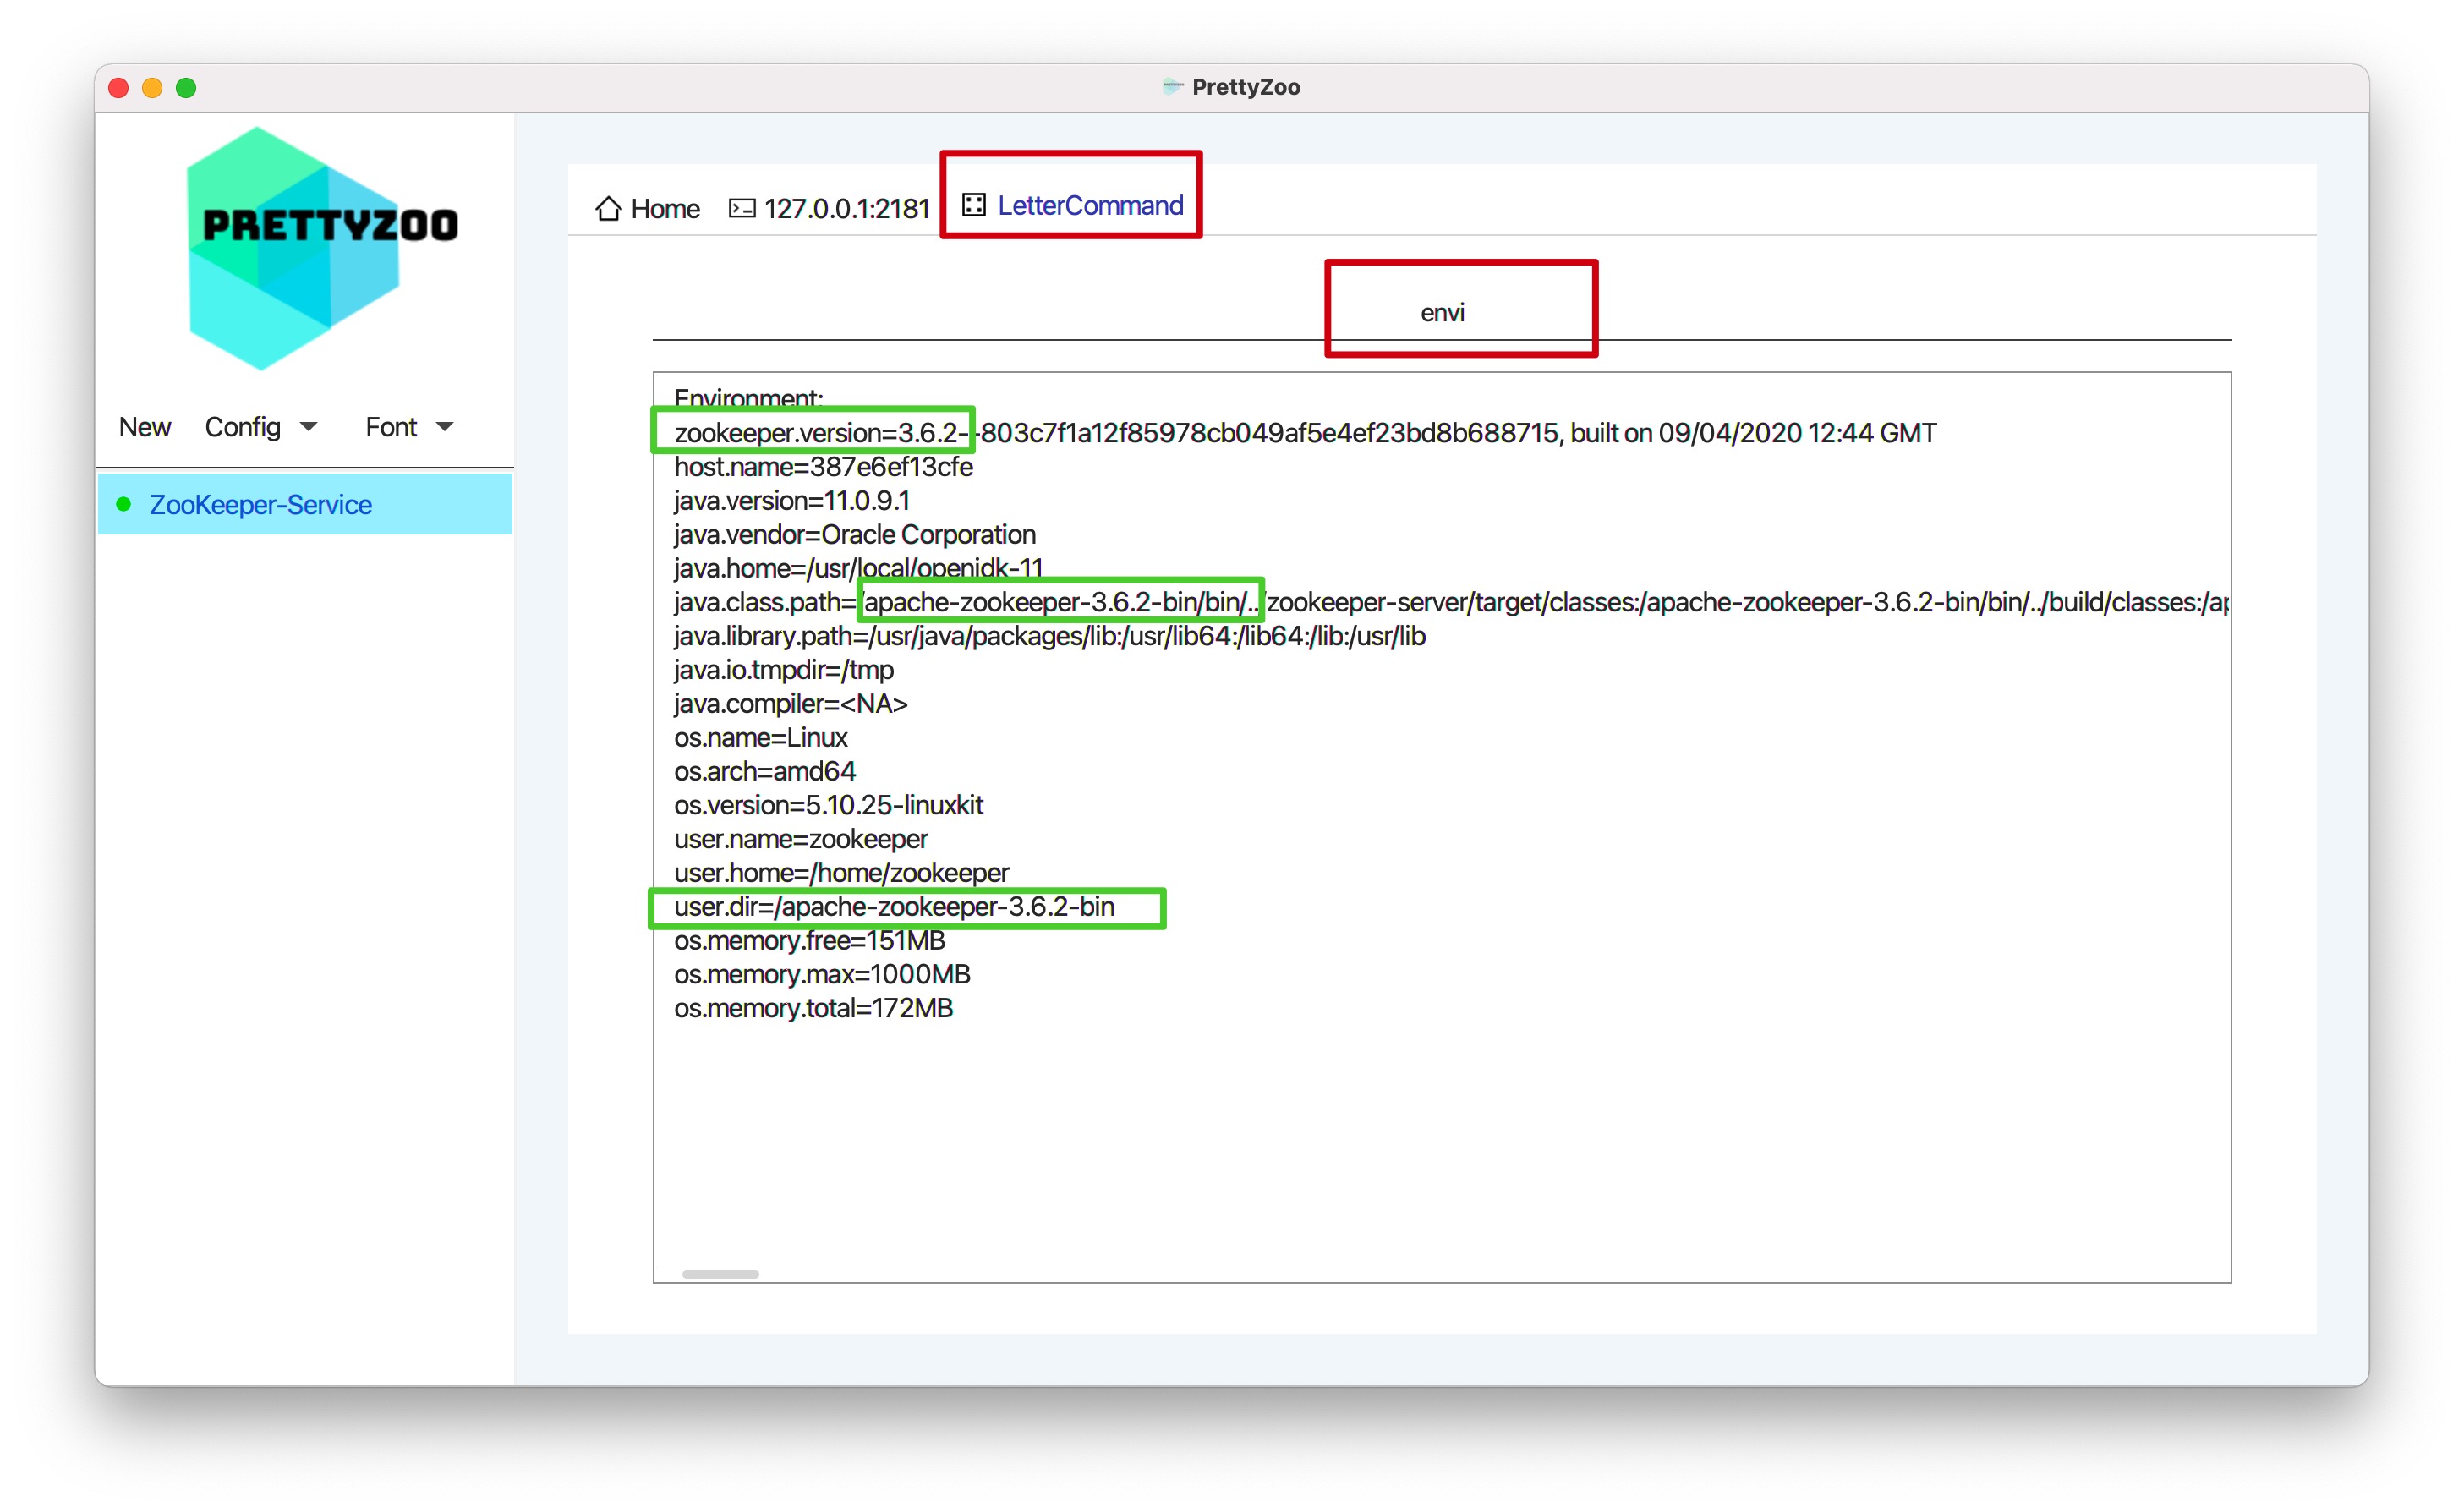Image resolution: width=2464 pixels, height=1512 pixels.
Task: Click the PrettyZoo hexagon logo
Action: [321, 249]
